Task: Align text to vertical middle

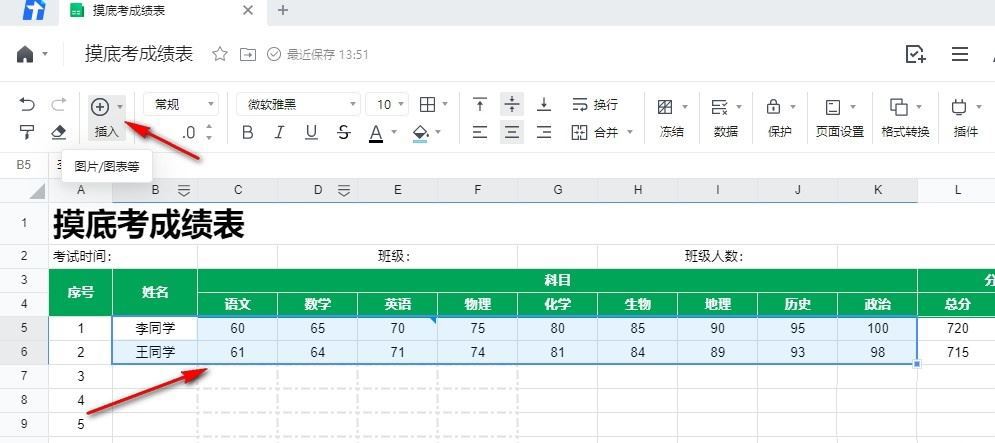Action: click(512, 104)
